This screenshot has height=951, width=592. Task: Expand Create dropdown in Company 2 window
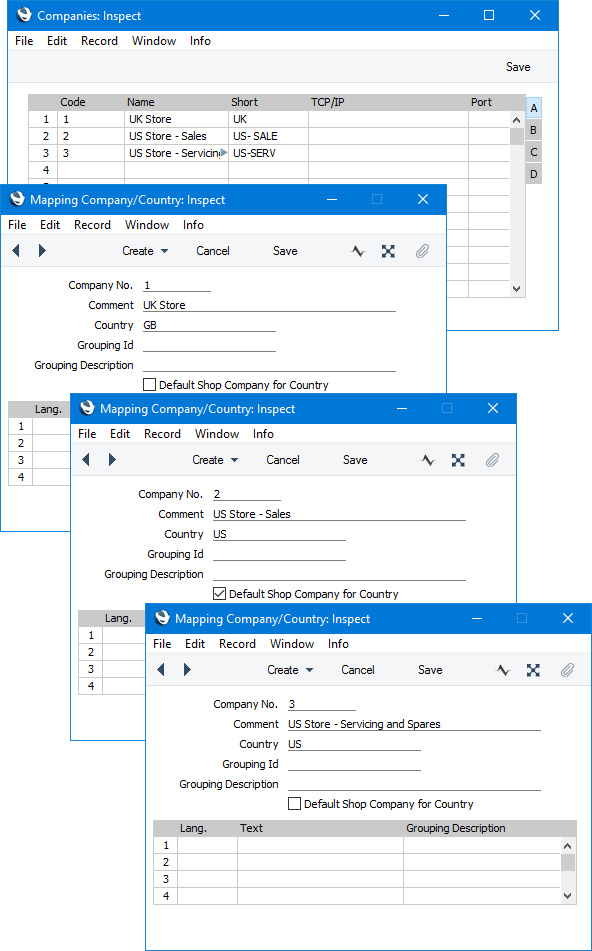point(215,460)
